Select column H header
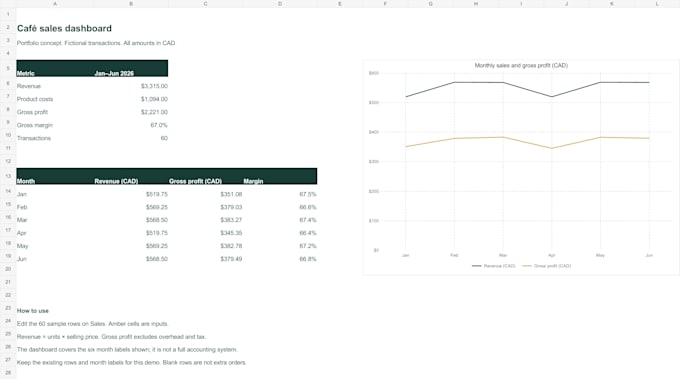This screenshot has width=680, height=379. [476, 3]
